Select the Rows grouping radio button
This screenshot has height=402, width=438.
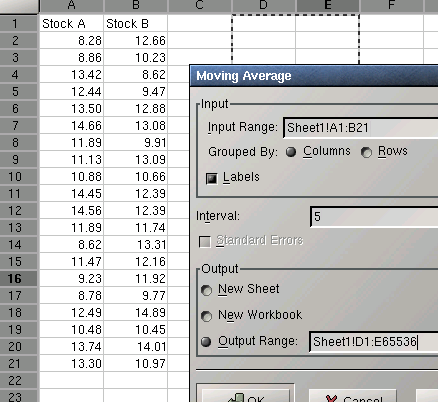pyautogui.click(x=366, y=152)
